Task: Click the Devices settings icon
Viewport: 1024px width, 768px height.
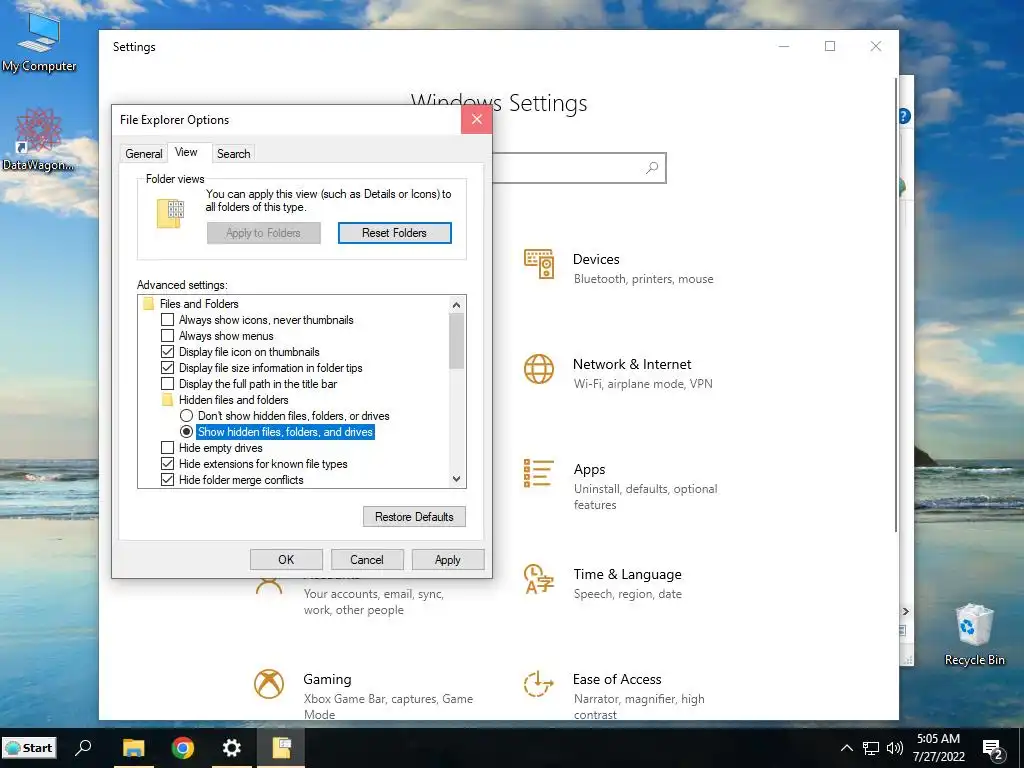Action: pyautogui.click(x=539, y=264)
